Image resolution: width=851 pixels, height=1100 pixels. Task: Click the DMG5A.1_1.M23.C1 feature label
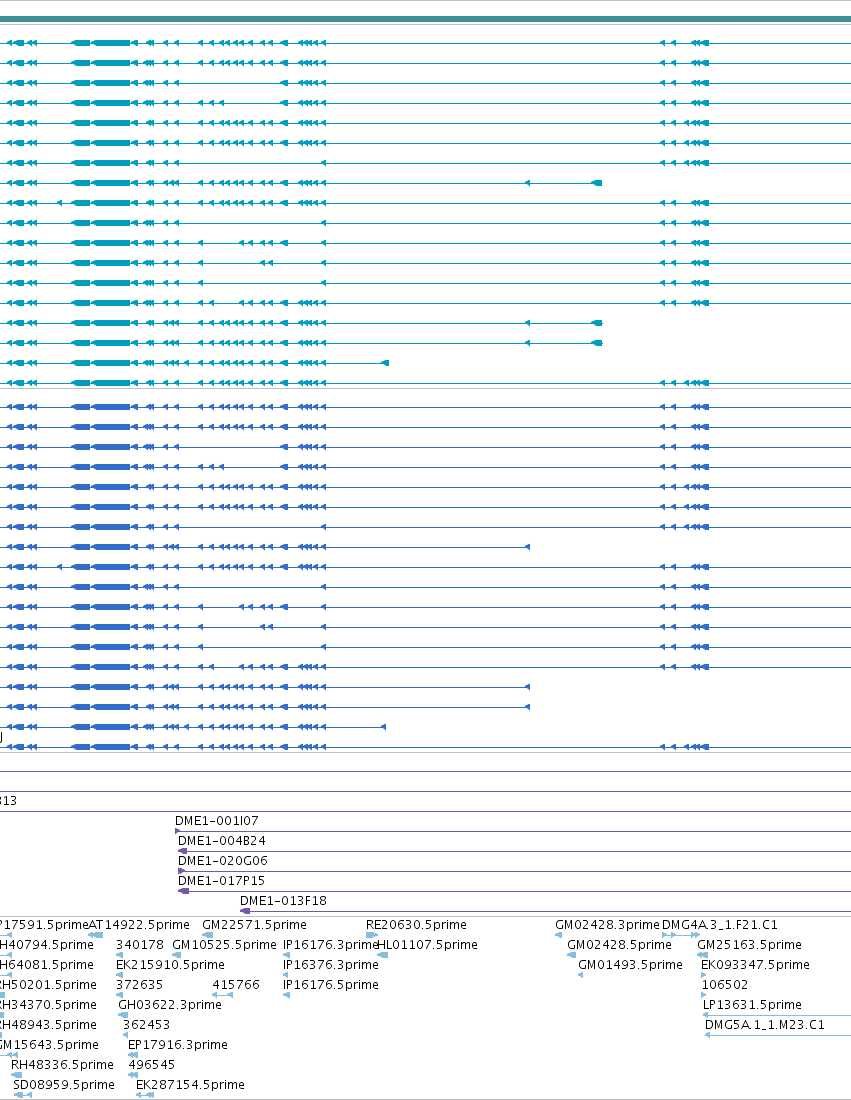pyautogui.click(x=765, y=1025)
